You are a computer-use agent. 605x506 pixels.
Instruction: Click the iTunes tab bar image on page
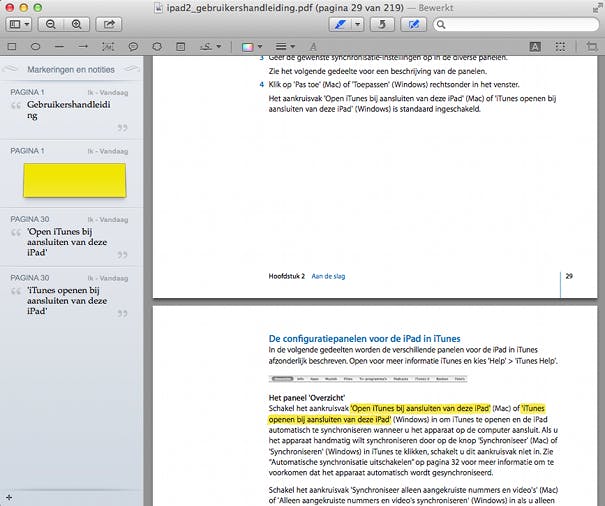click(x=368, y=379)
